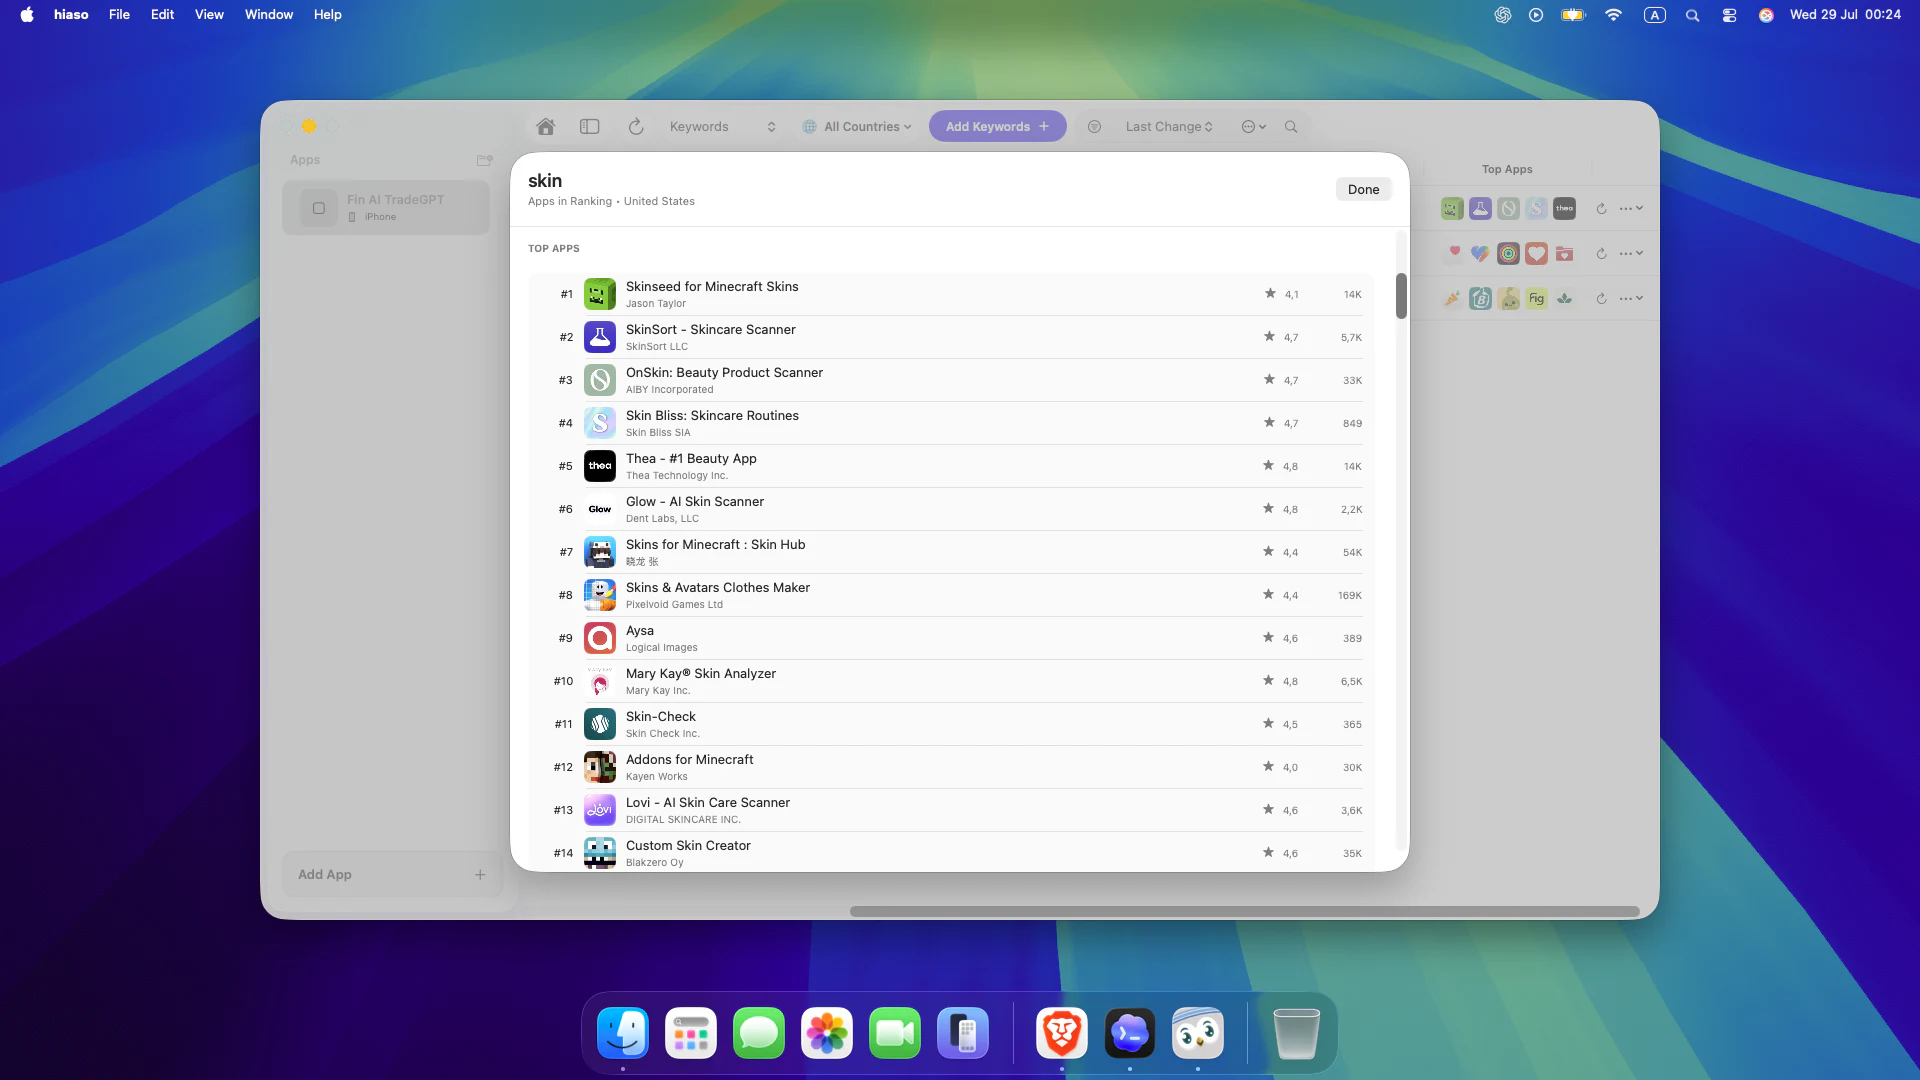Click the Skin Bliss app icon
This screenshot has width=1920, height=1080.
600,424
